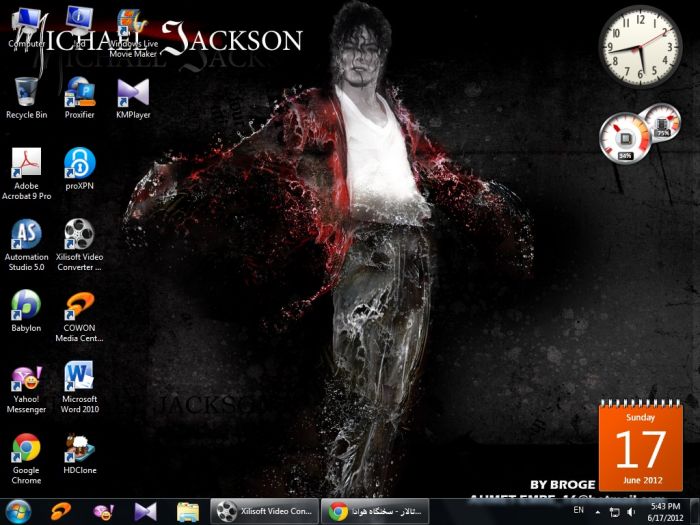The image size is (700, 525).
Task: Open Windows Explorer from the taskbar
Action: pos(188,512)
